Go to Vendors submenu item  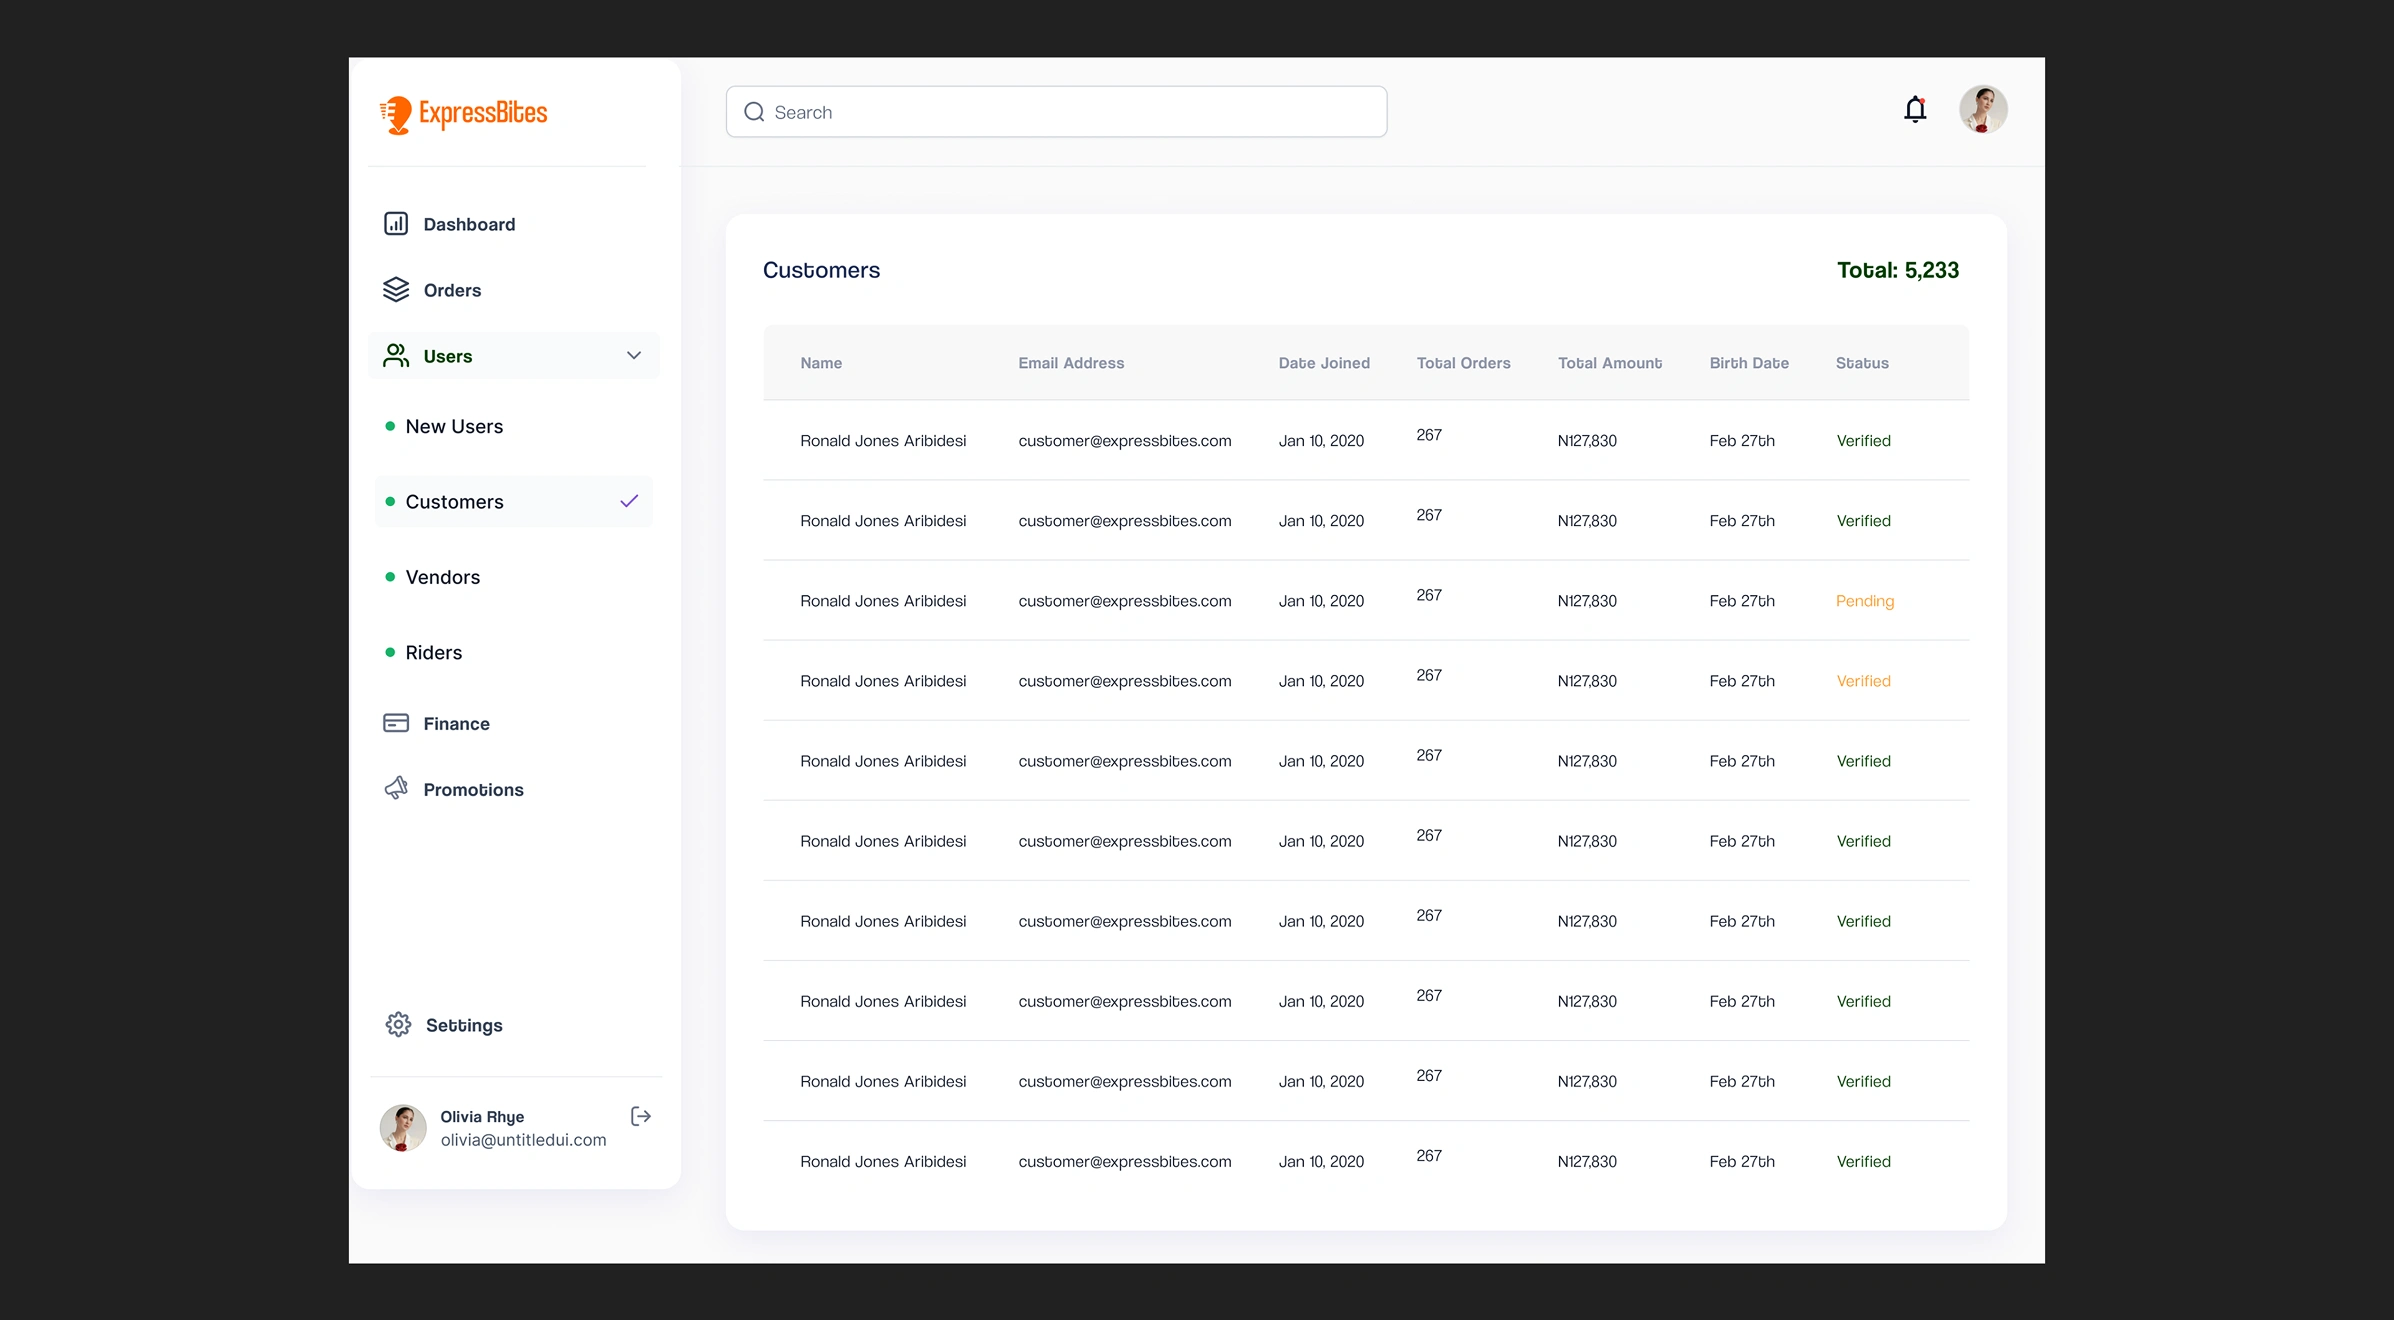coord(442,577)
